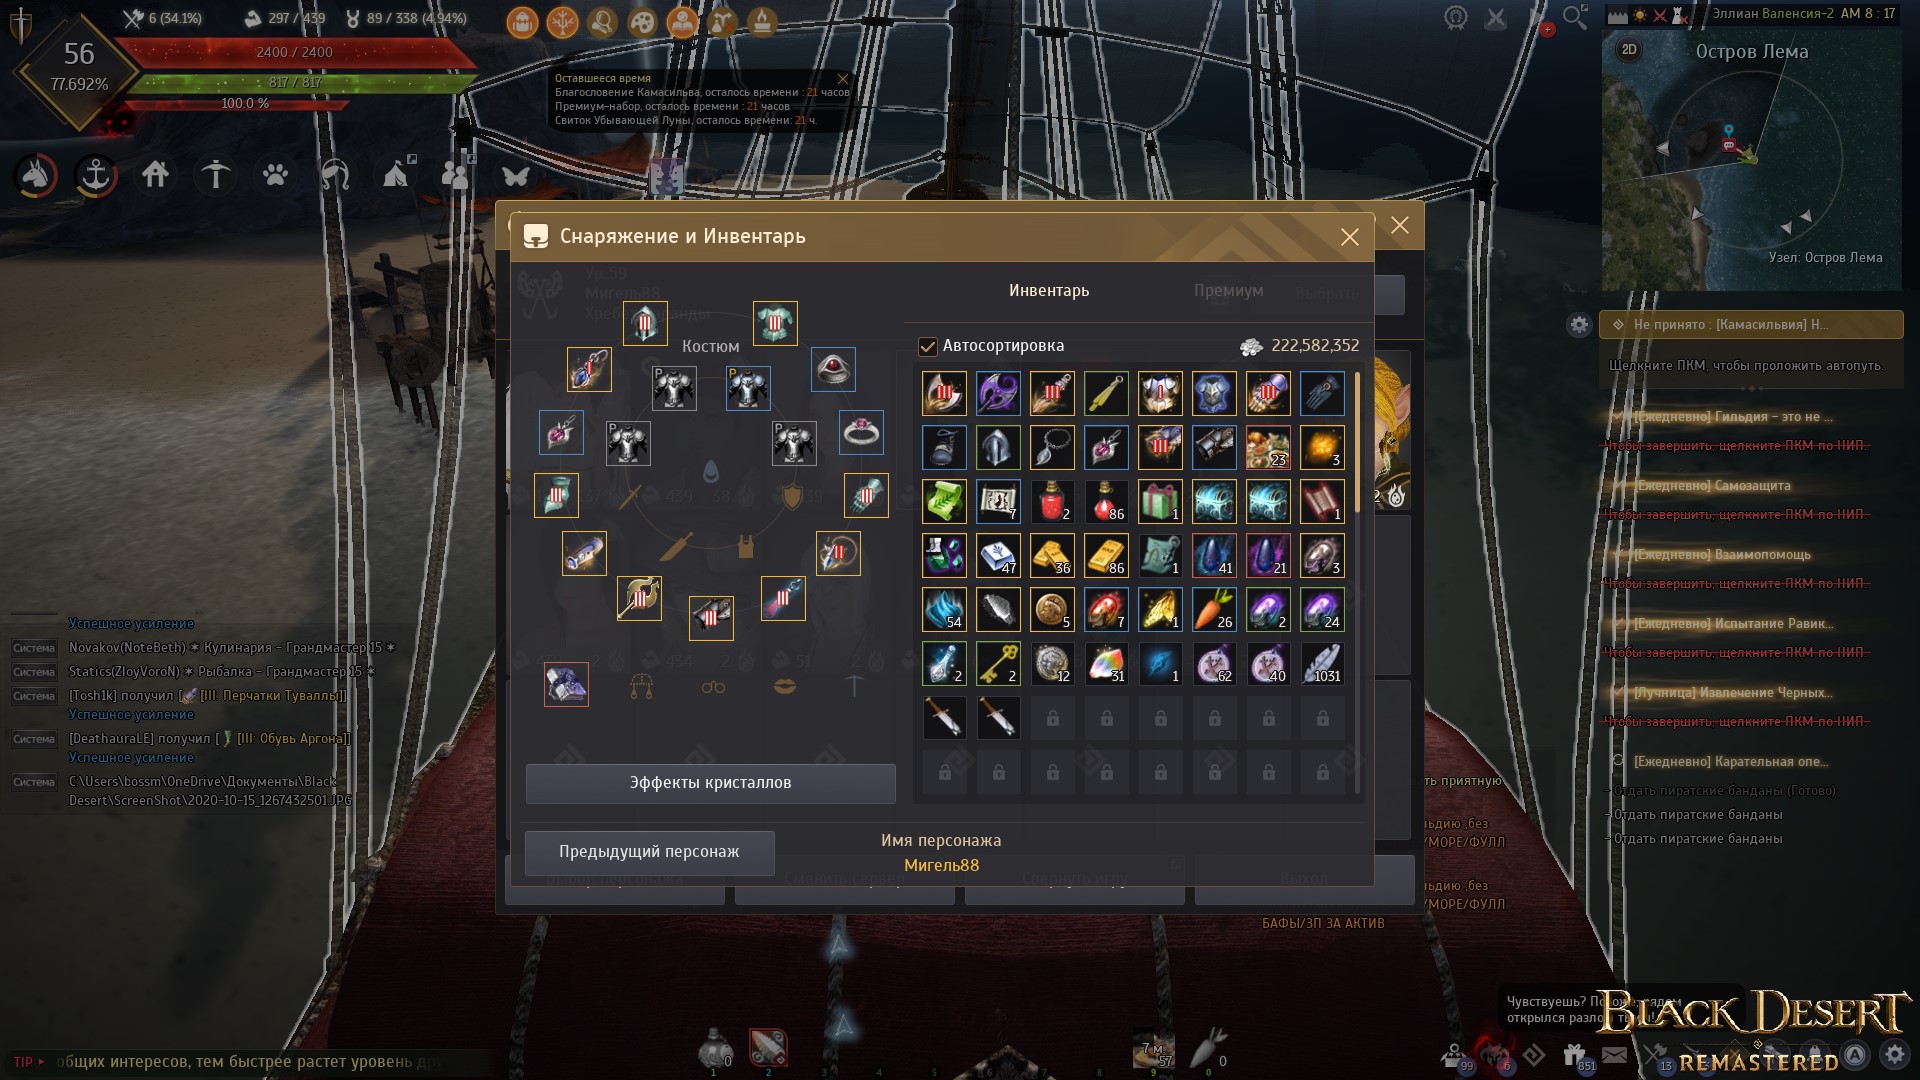Click the carrot item in inventory
This screenshot has height=1080, width=1920.
point(1214,609)
